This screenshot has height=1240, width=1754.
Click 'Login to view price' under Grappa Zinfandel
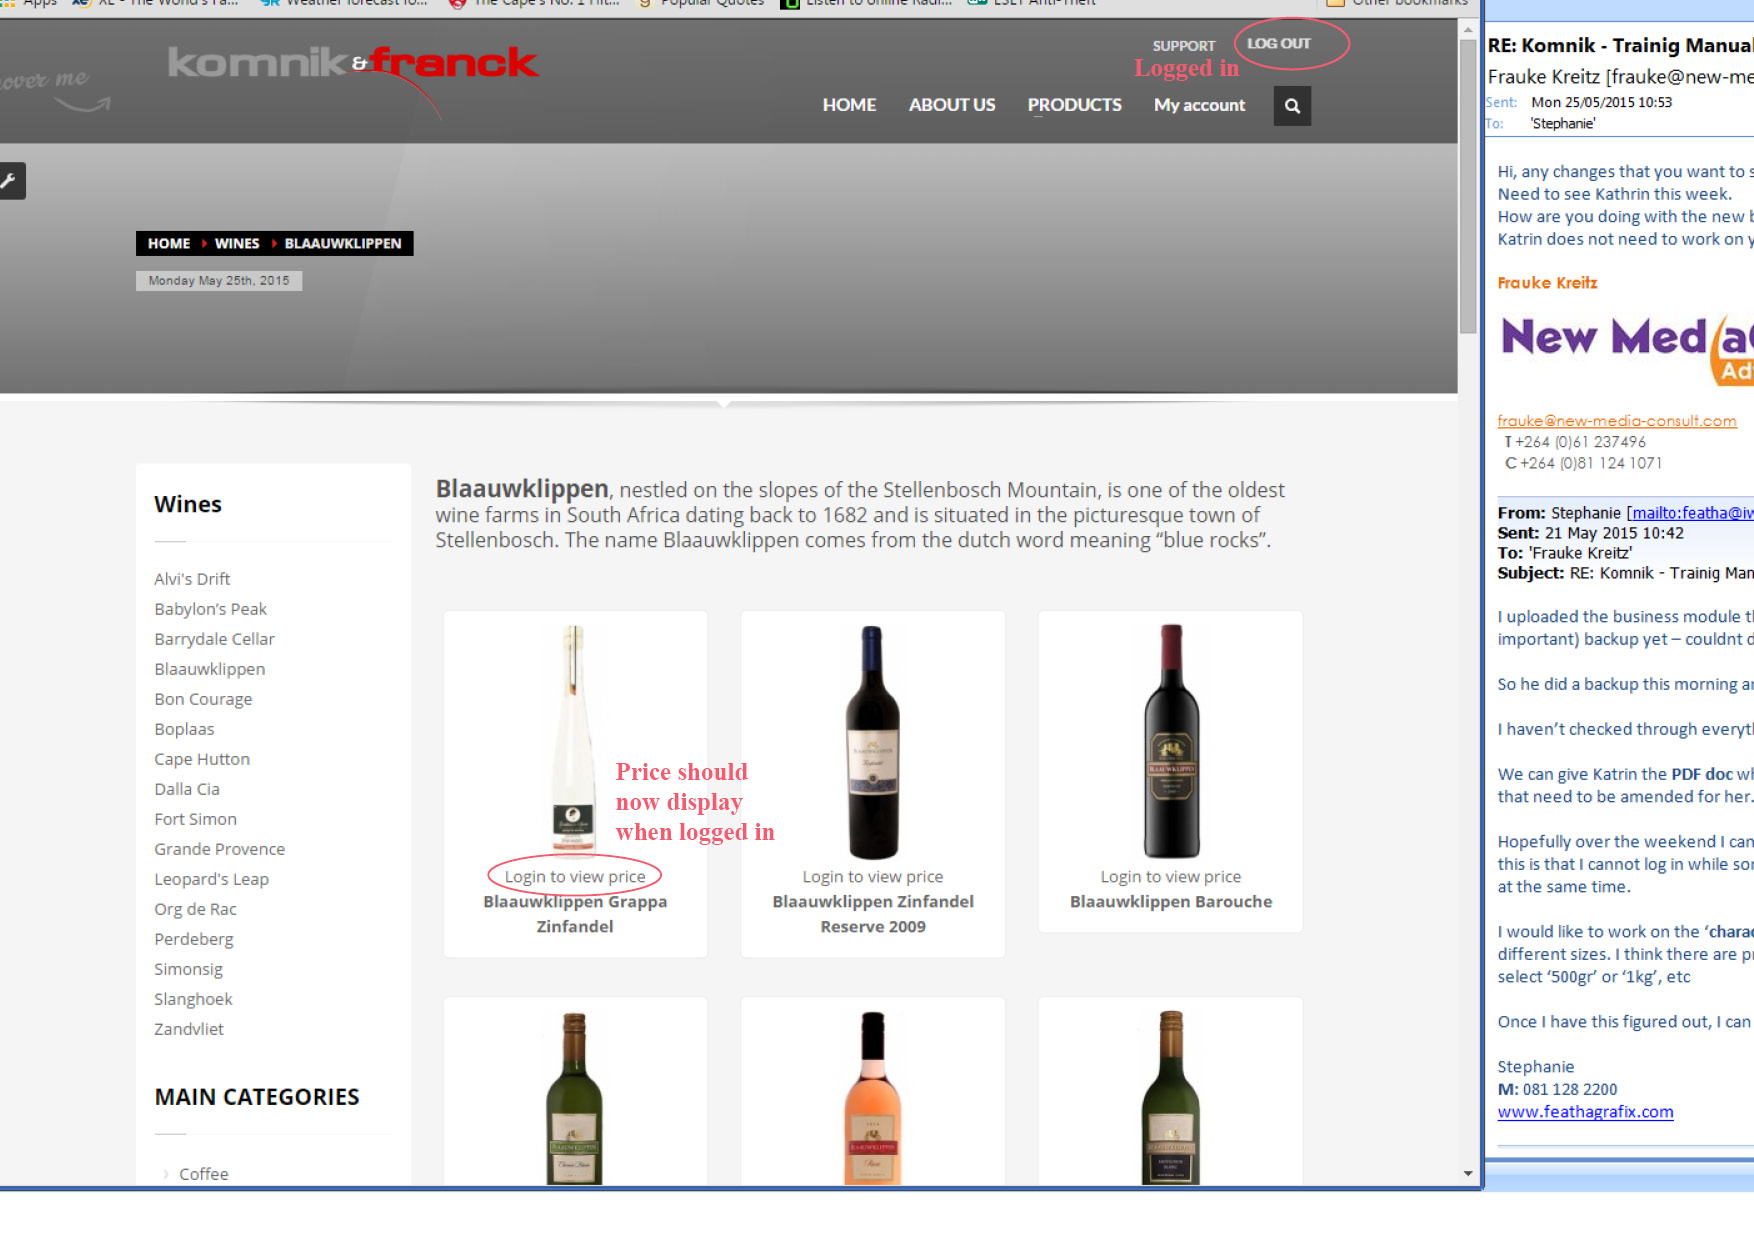tap(575, 877)
